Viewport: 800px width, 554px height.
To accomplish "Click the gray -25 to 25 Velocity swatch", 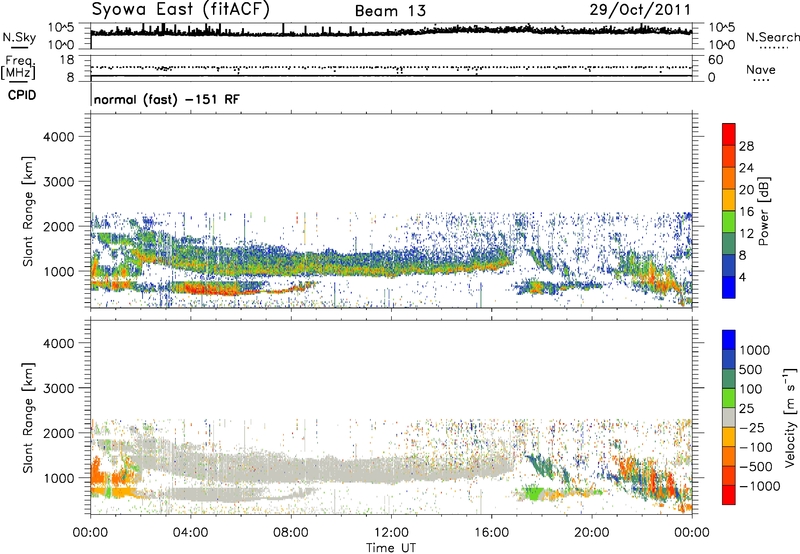I will [729, 417].
